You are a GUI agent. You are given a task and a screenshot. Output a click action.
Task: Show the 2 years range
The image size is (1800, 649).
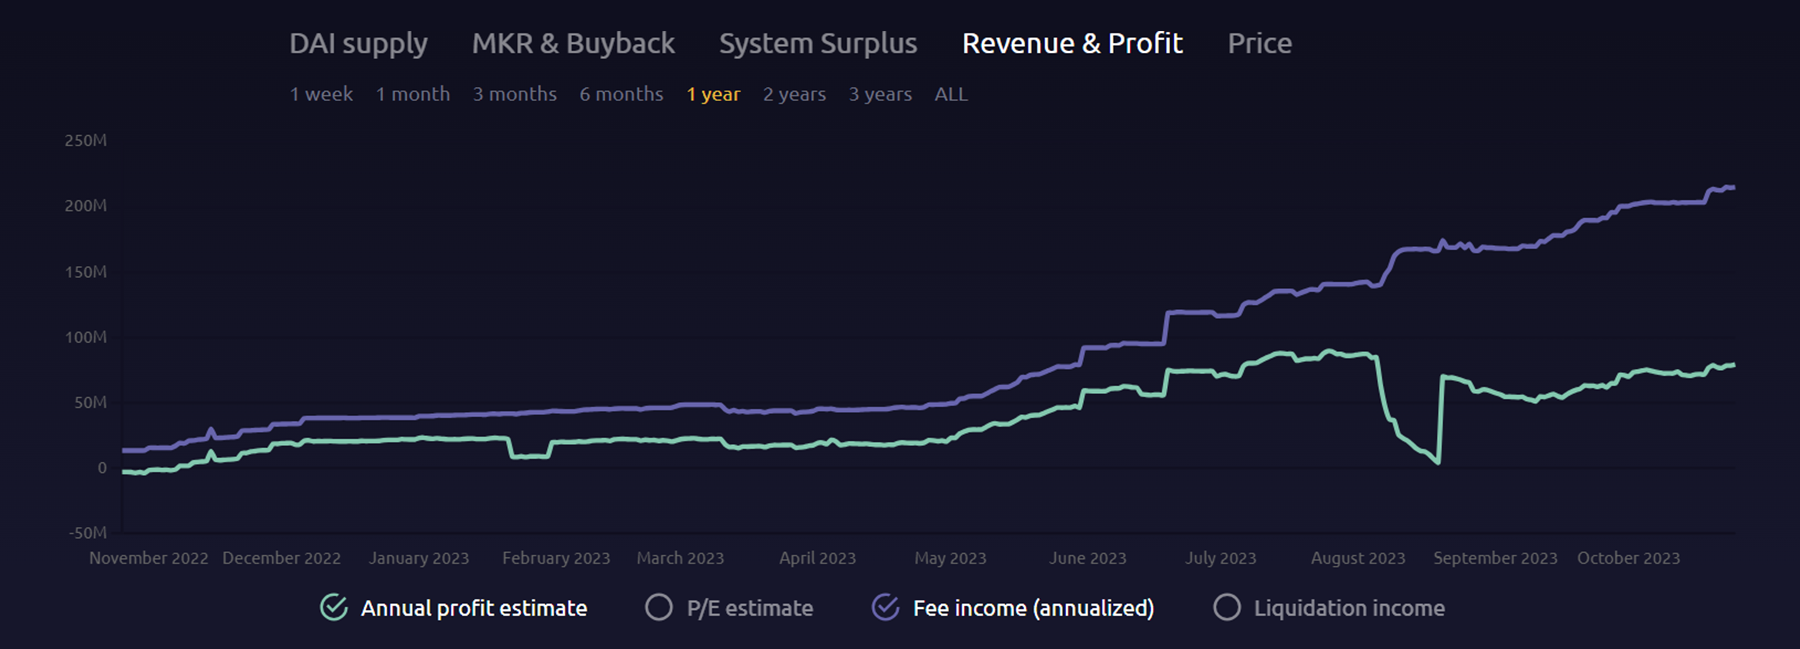[x=794, y=94]
